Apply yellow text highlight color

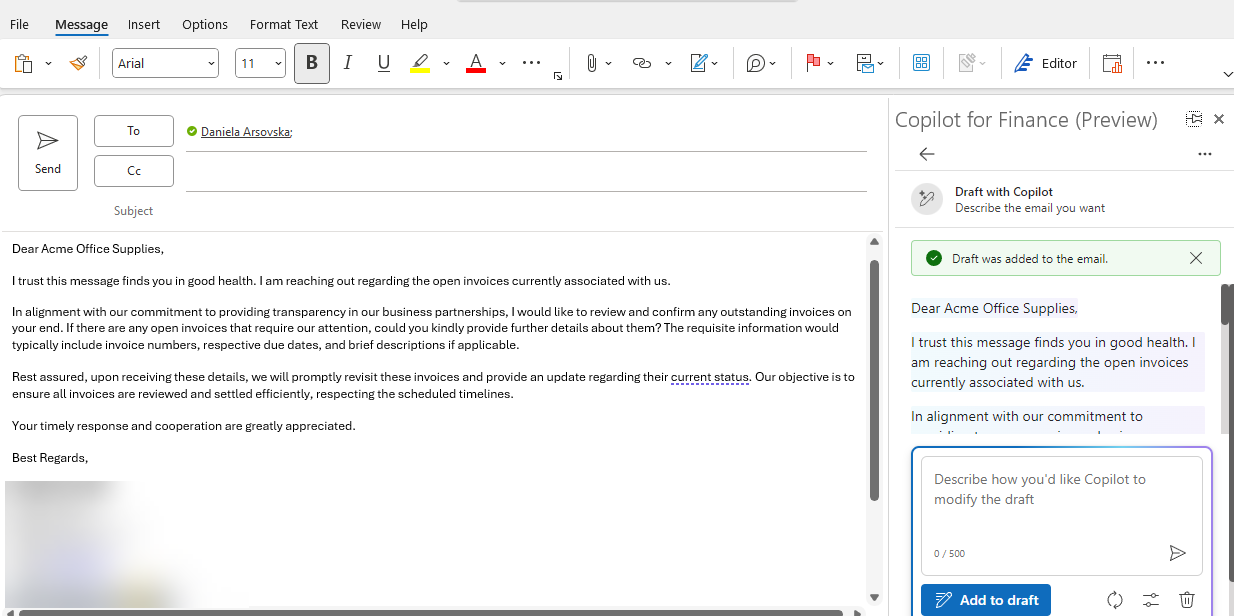coord(420,63)
